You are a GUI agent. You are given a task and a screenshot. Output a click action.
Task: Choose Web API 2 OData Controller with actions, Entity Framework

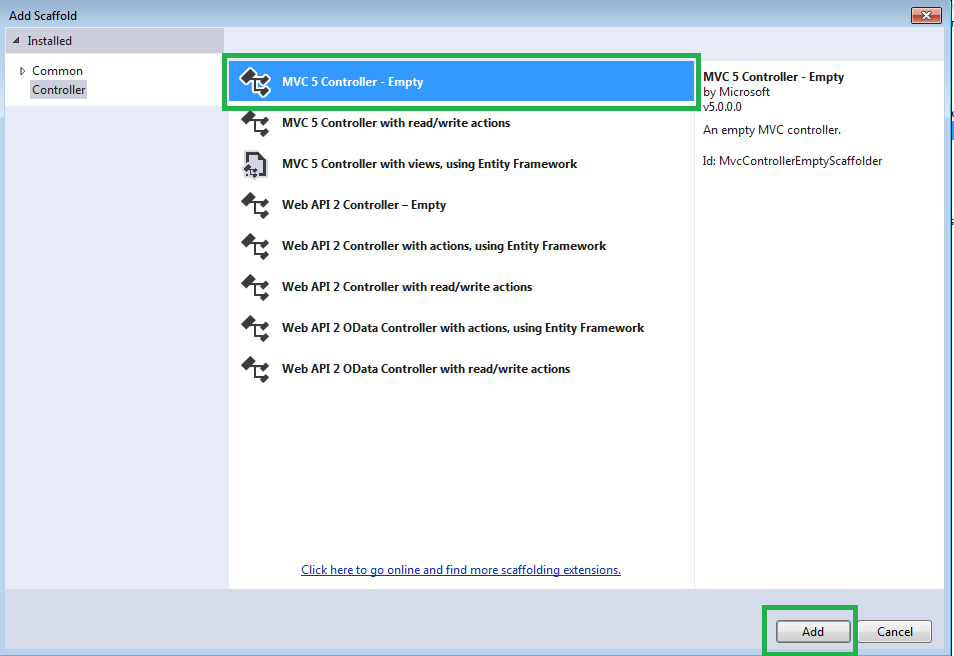click(x=463, y=328)
